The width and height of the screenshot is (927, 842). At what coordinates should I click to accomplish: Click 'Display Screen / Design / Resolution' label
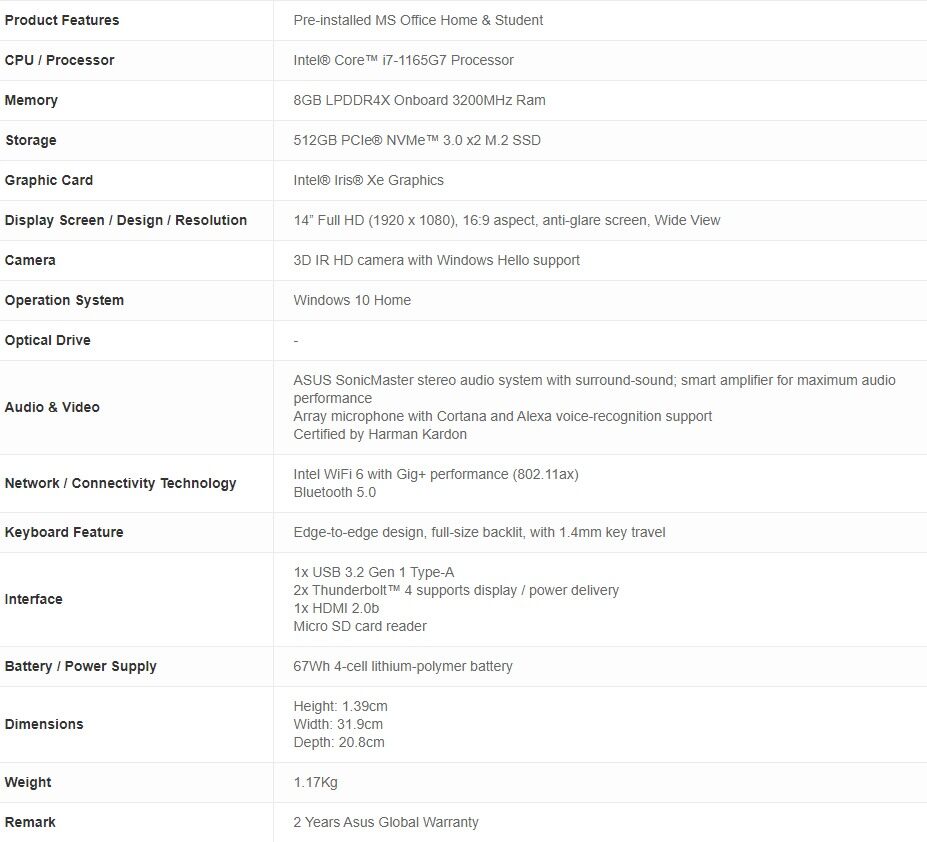pos(126,220)
